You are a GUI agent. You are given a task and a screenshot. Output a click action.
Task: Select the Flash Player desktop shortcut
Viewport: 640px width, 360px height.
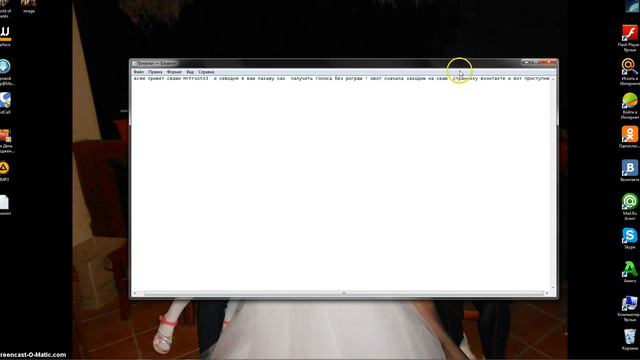click(x=629, y=38)
